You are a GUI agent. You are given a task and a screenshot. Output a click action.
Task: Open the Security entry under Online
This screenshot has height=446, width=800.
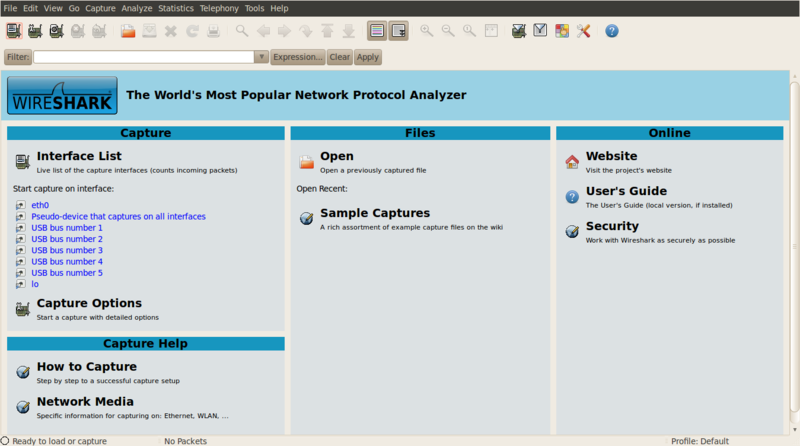coord(612,226)
